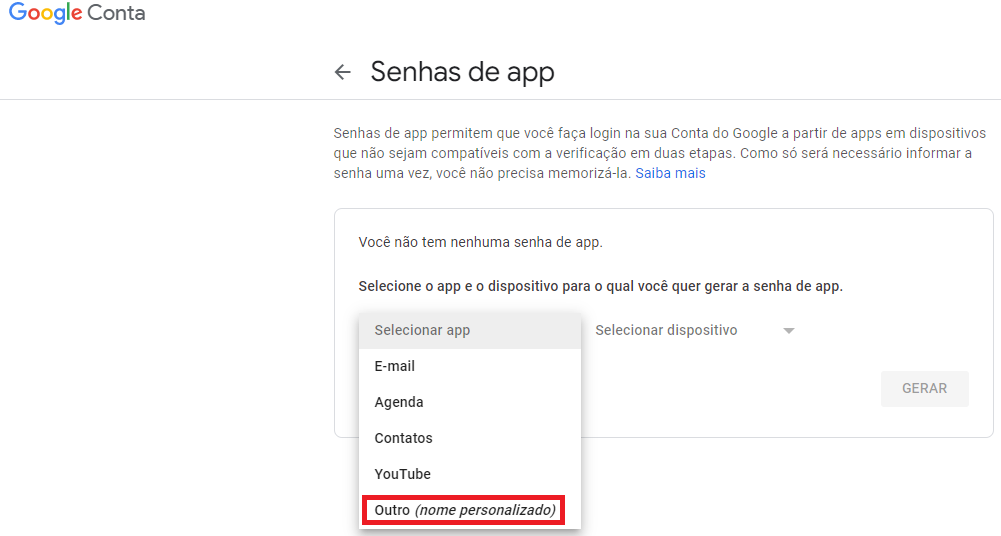Choose Agenda from the app list
This screenshot has width=1001, height=536.
[470, 402]
